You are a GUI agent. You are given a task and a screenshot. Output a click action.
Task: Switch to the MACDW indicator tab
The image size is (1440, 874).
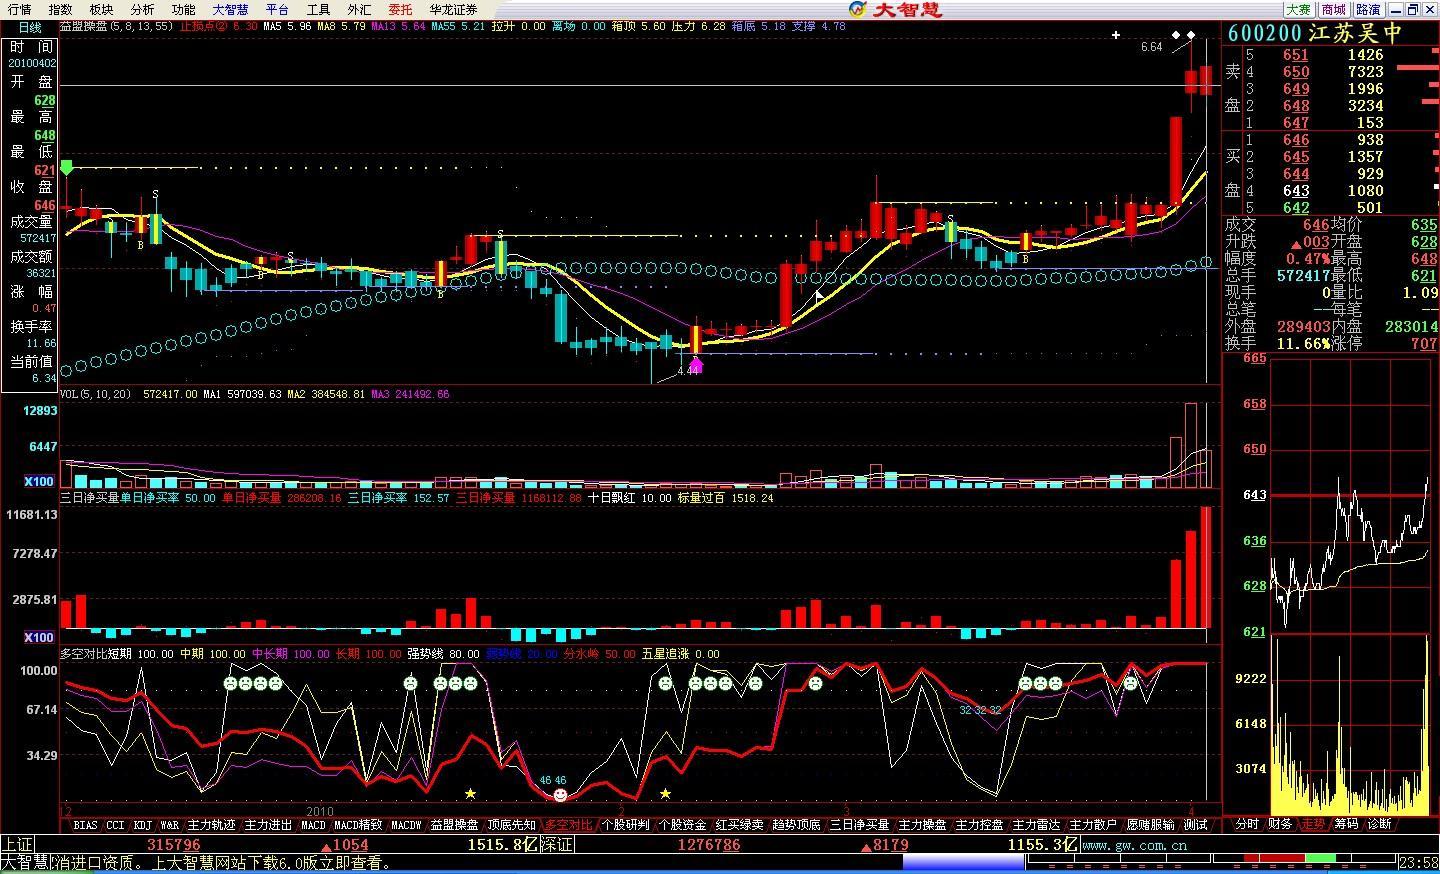click(x=407, y=825)
